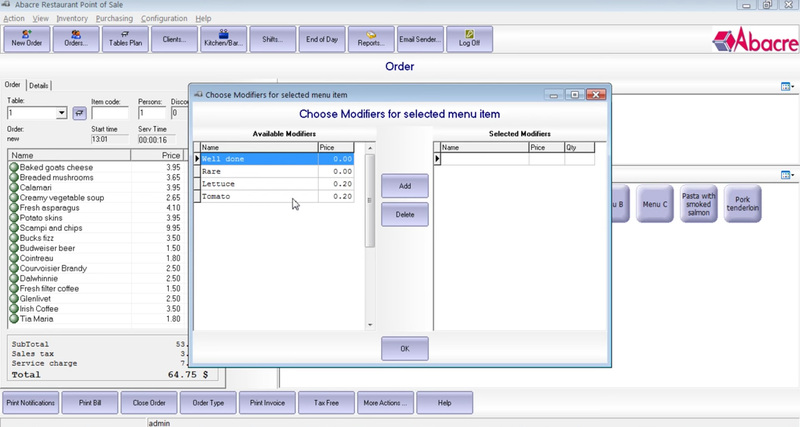Open the Tables Plan toolbar button
Image resolution: width=800 pixels, height=427 pixels.
click(125, 39)
